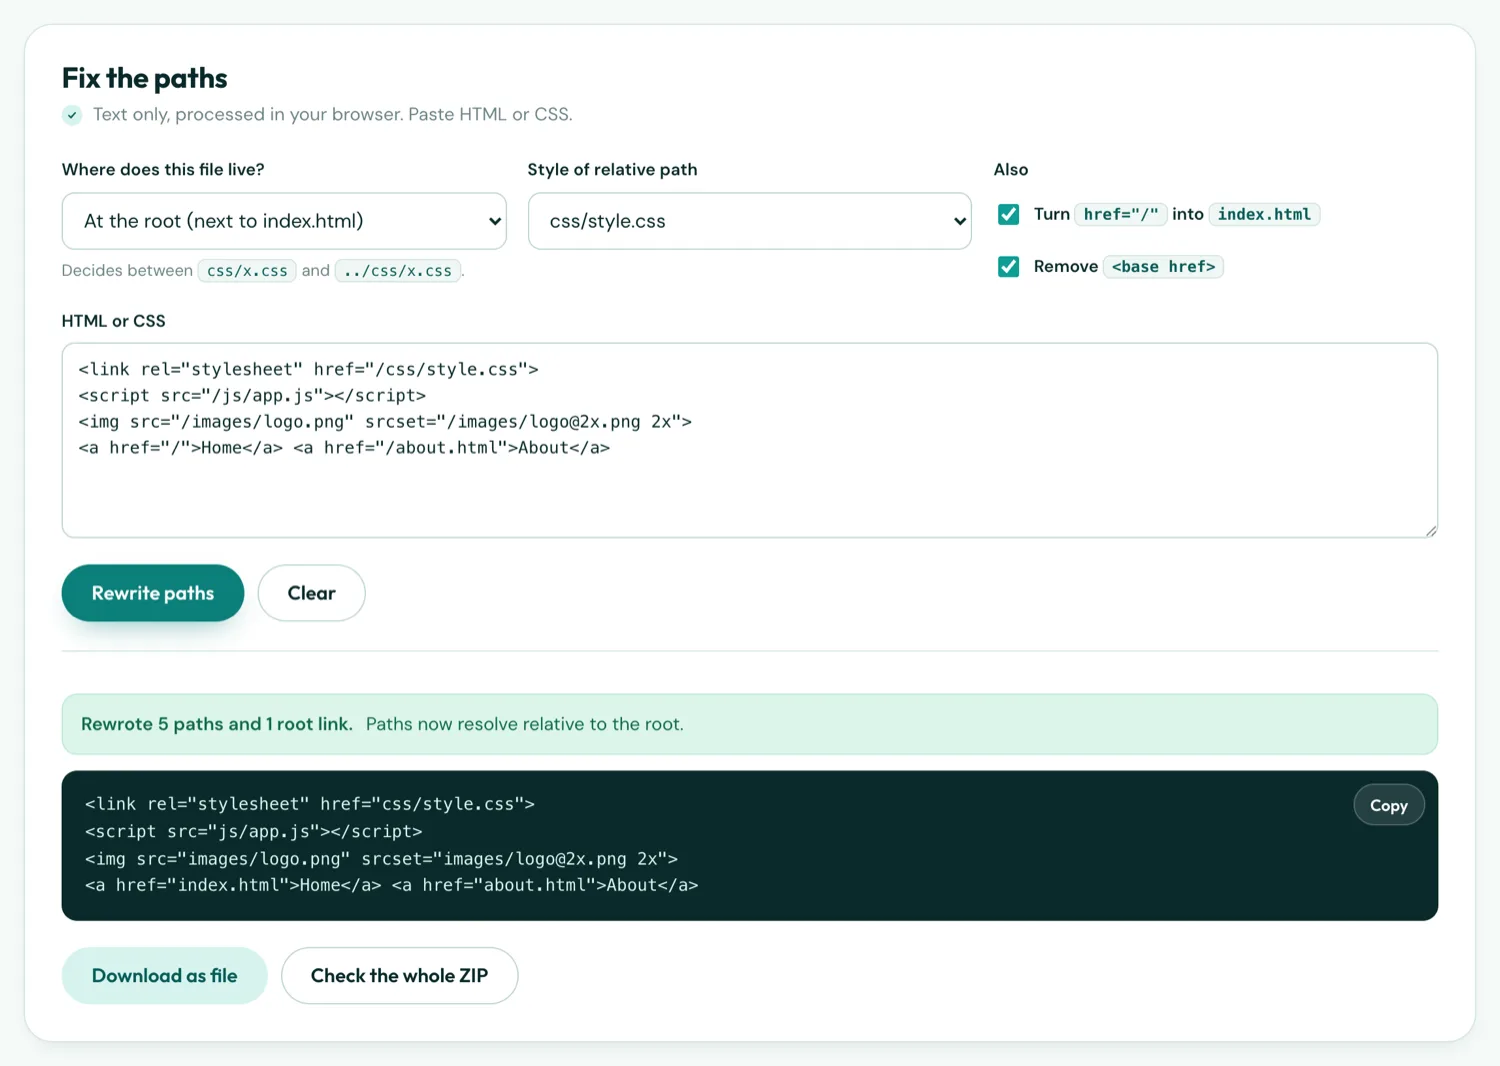This screenshot has height=1066, width=1500.
Task: Click the output line with img src="images/logo.png"
Action: [382, 859]
